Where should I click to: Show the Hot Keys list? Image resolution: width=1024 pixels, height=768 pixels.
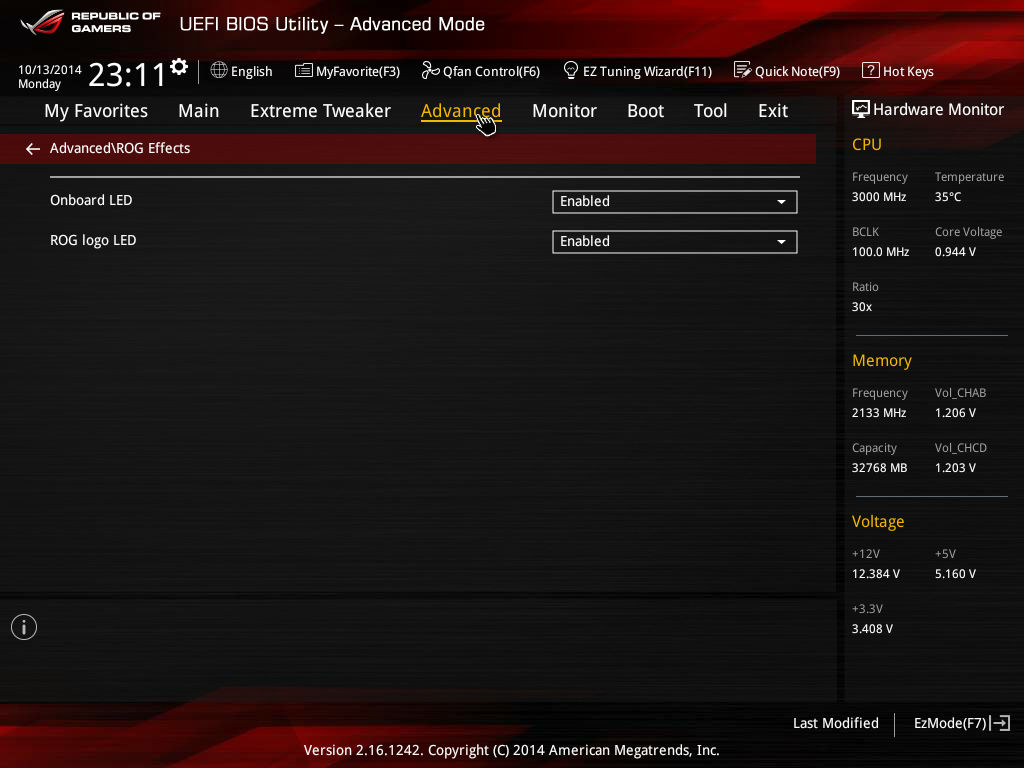(898, 71)
